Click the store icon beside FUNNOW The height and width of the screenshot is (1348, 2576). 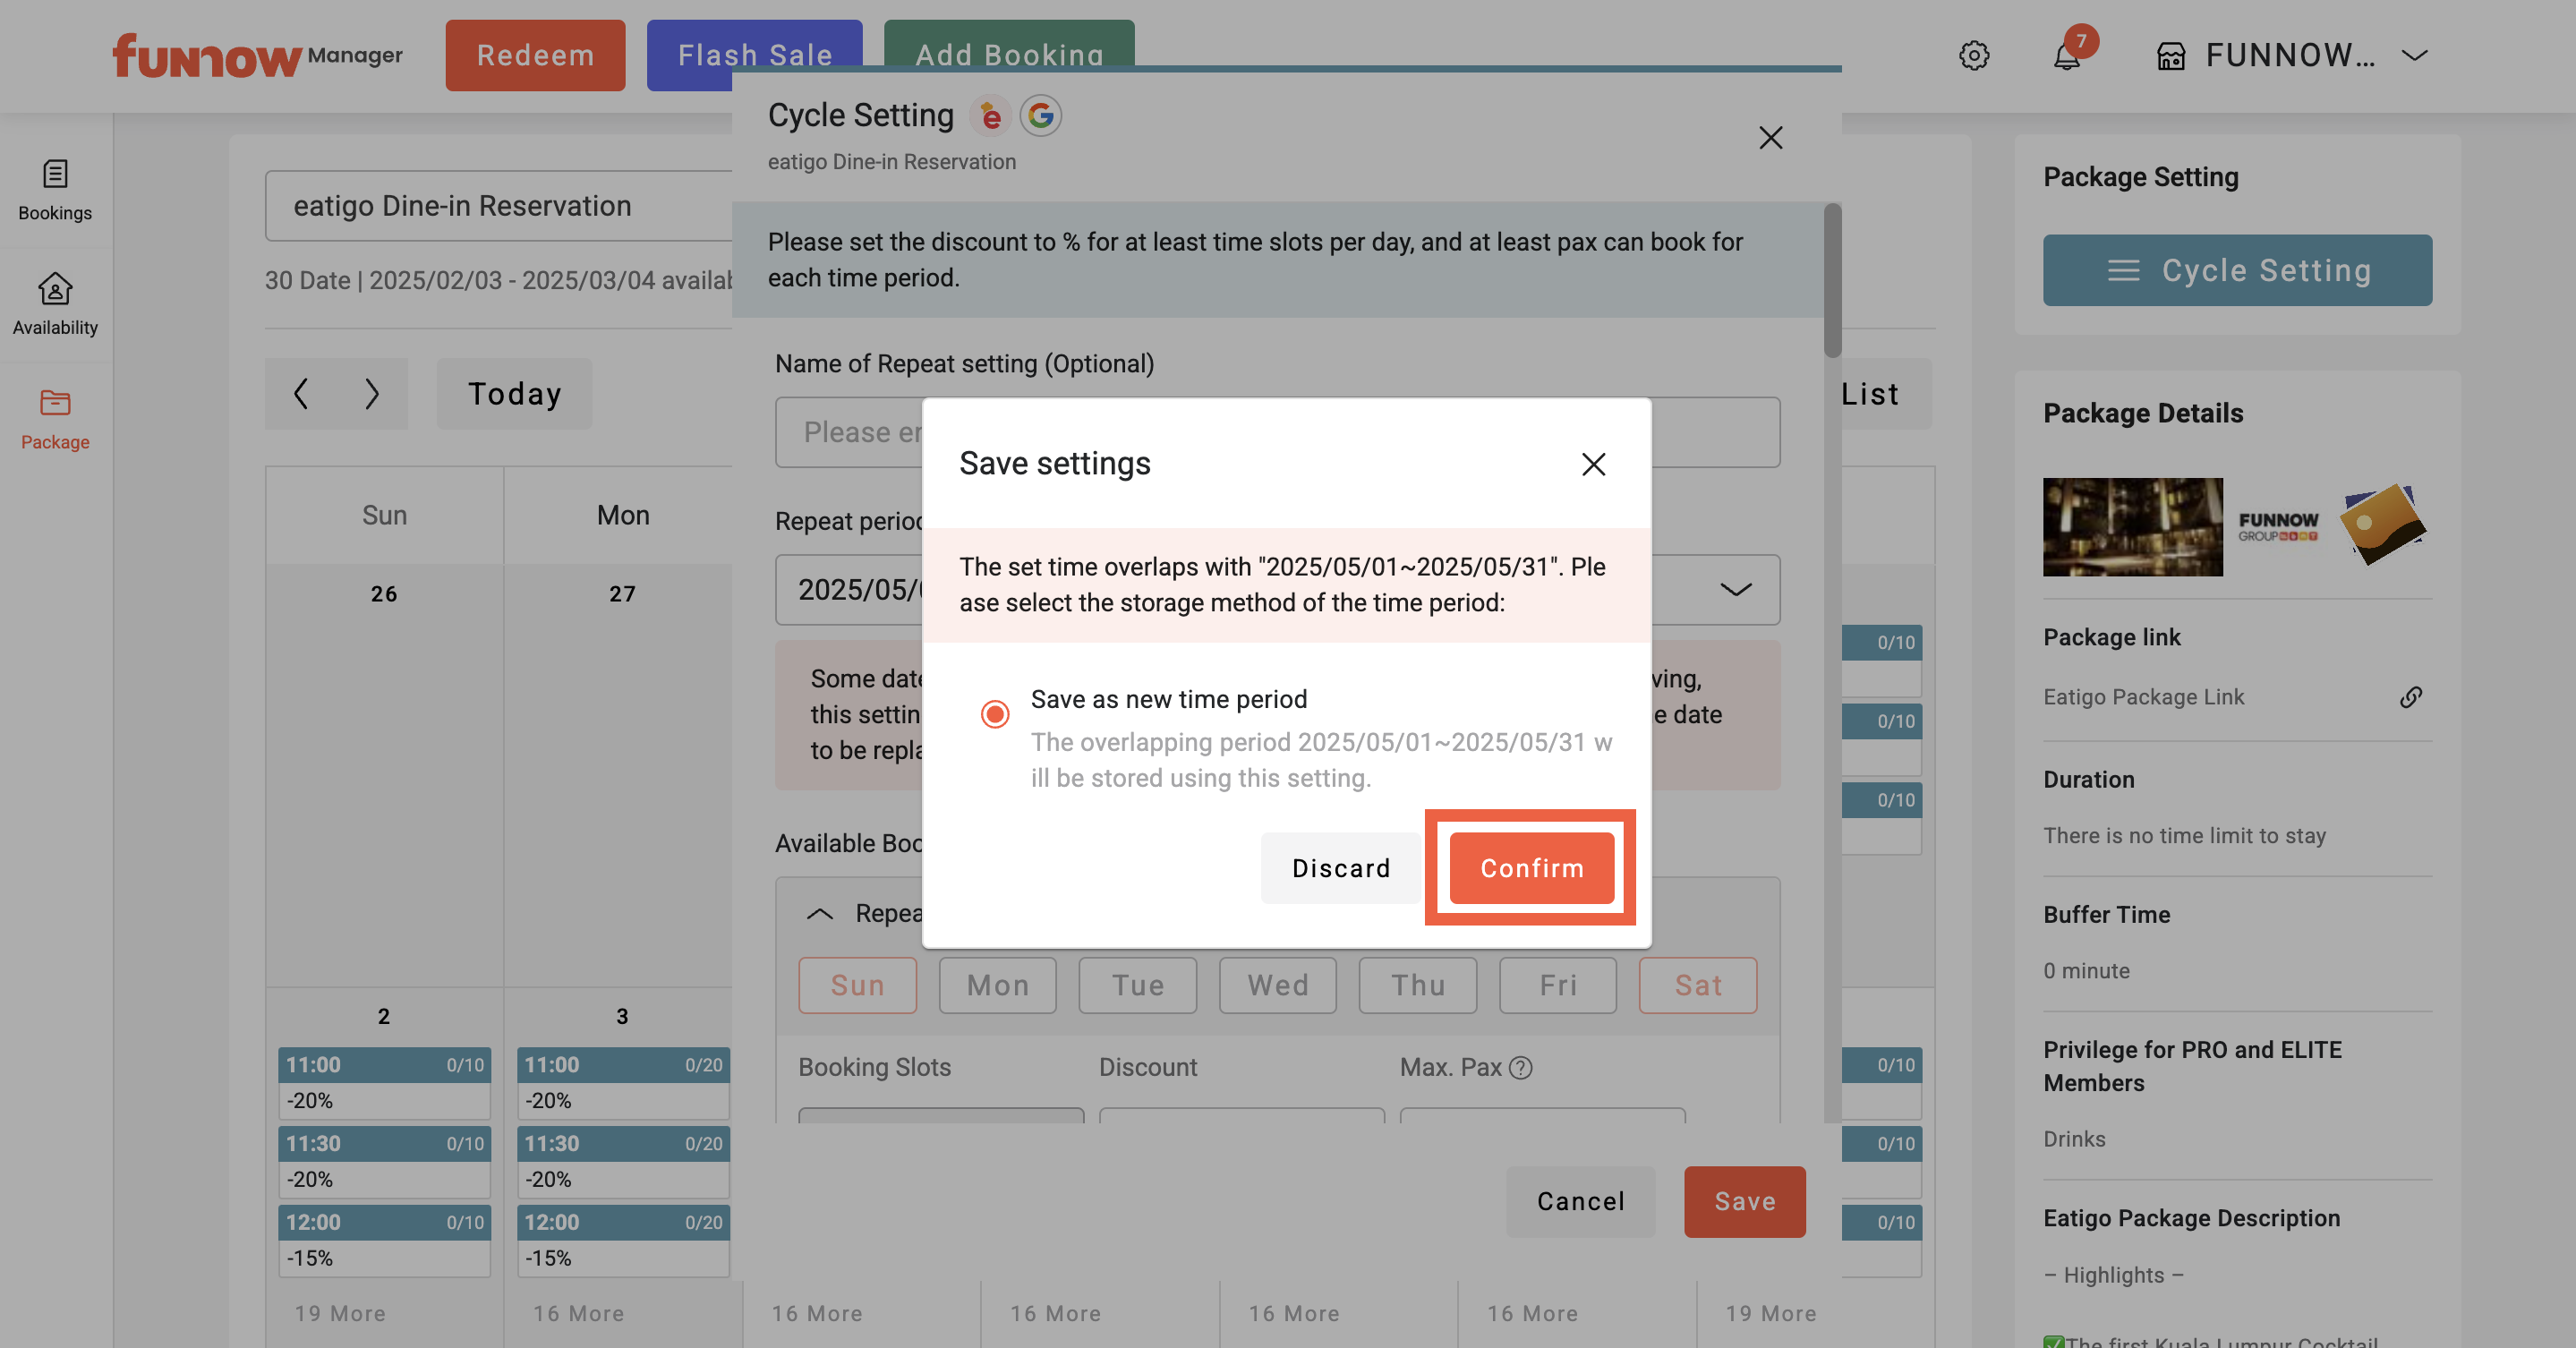click(x=2171, y=56)
